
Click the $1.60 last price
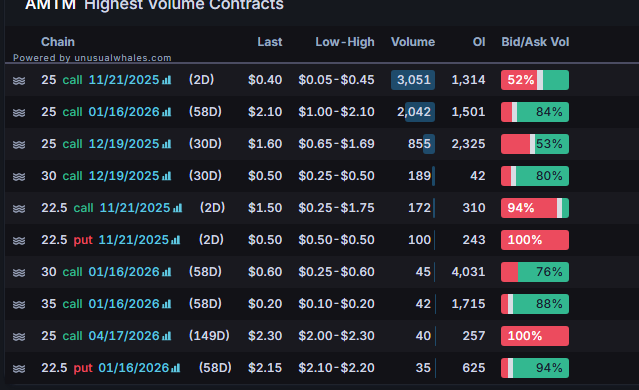click(x=265, y=144)
